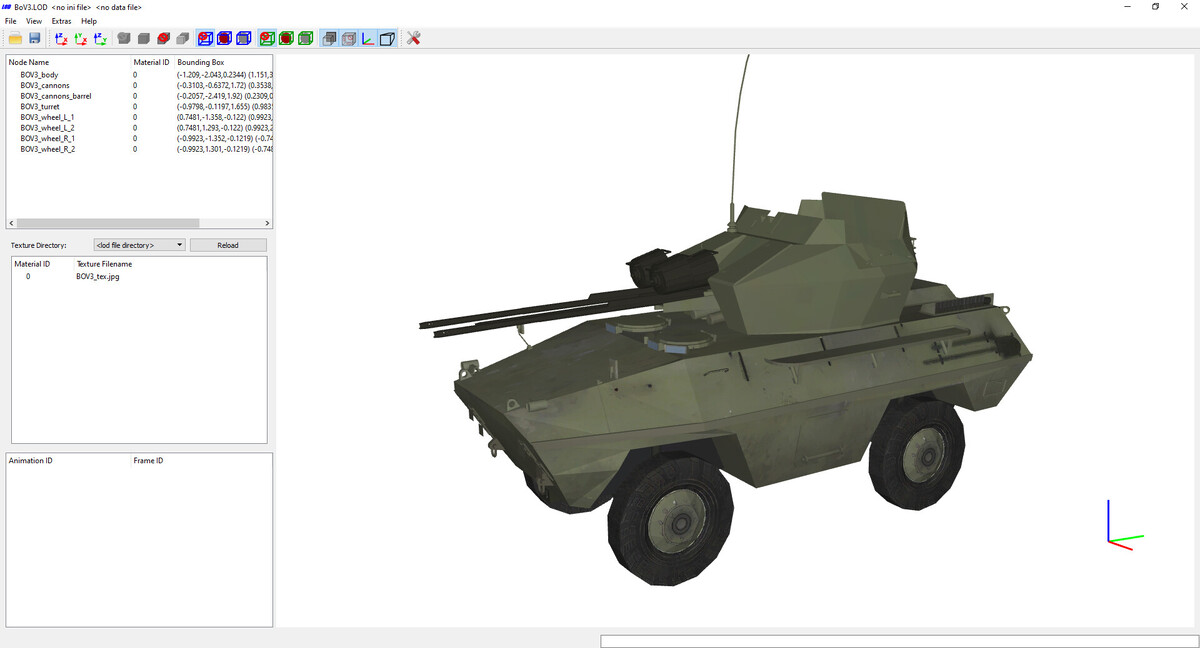Toggle the coordinate axes display icon
This screenshot has height=648, width=1200.
pyautogui.click(x=367, y=38)
